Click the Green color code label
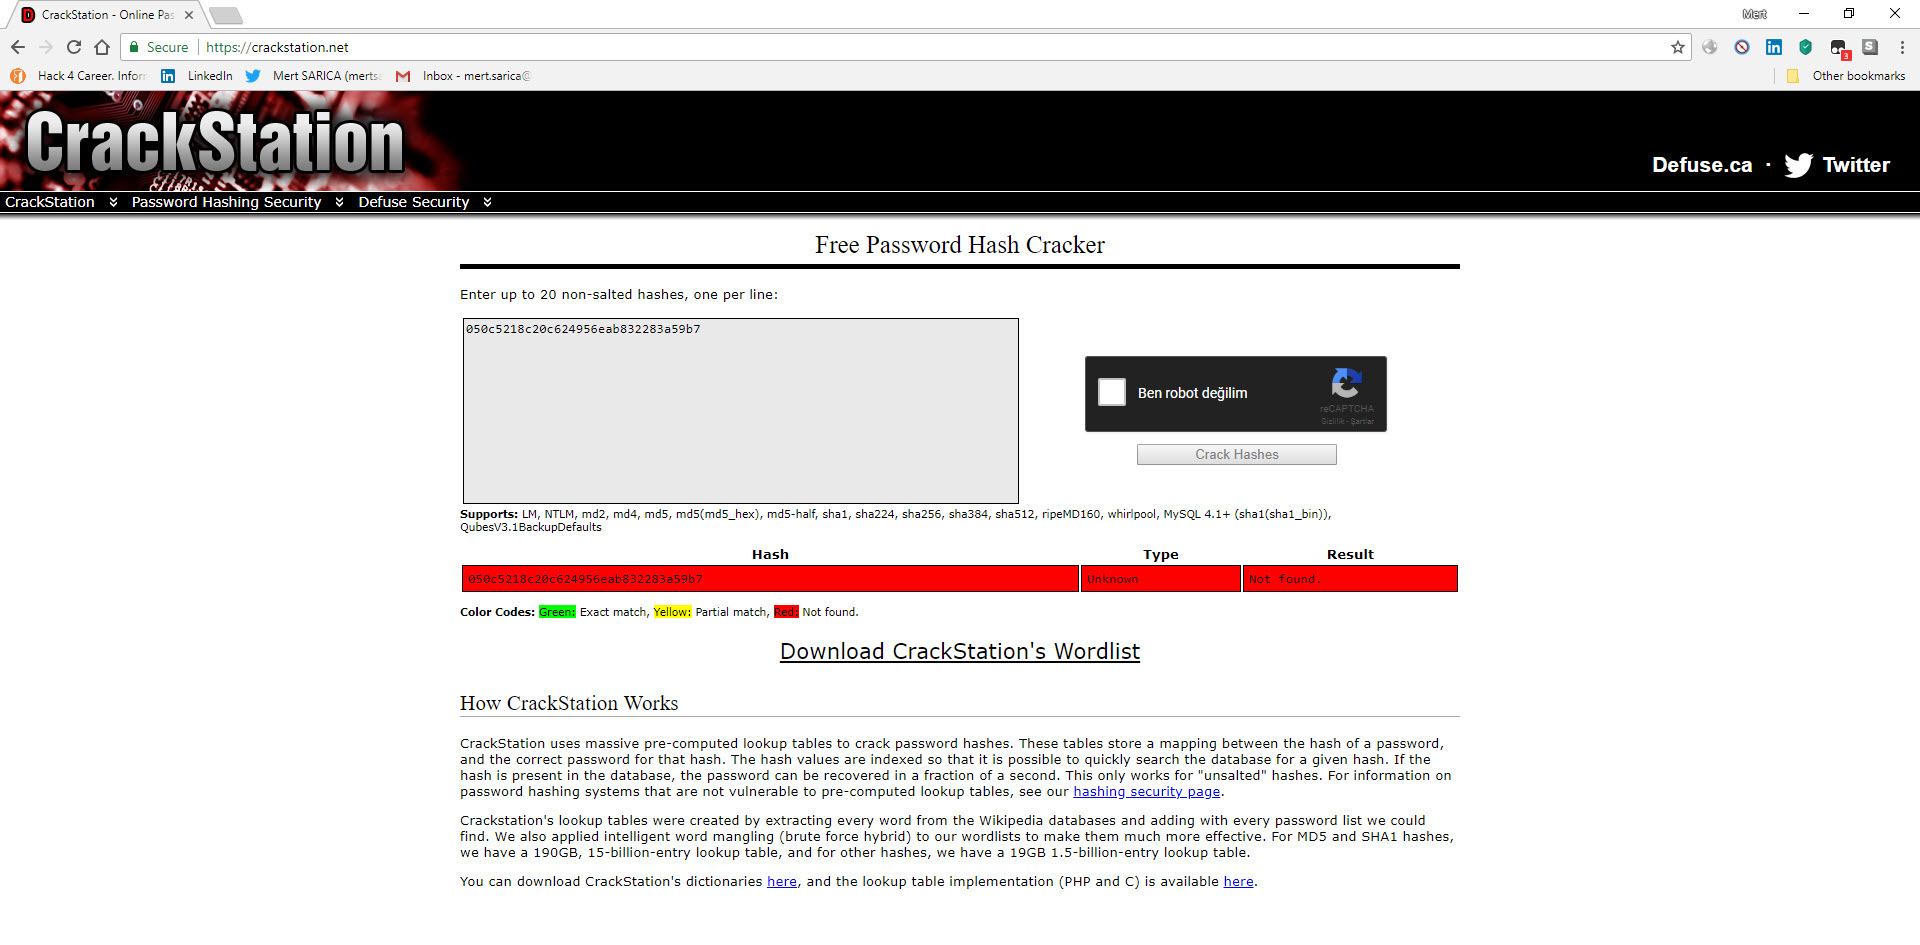This screenshot has width=1920, height=945. point(557,612)
